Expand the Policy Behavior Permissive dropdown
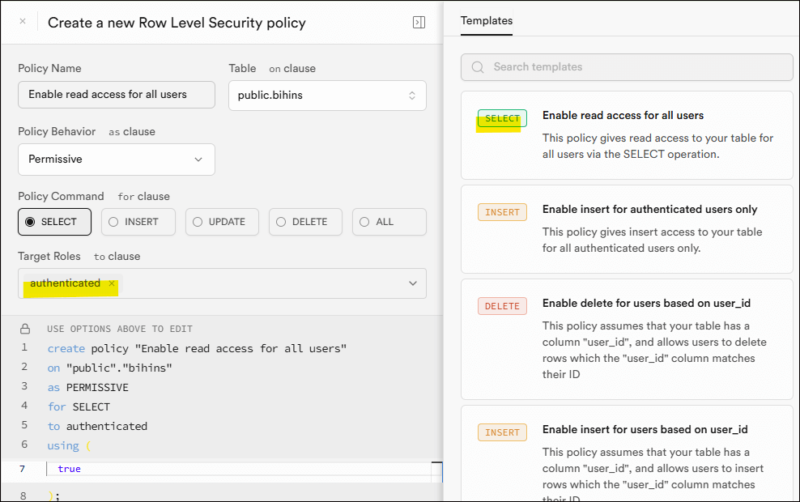 click(x=116, y=159)
